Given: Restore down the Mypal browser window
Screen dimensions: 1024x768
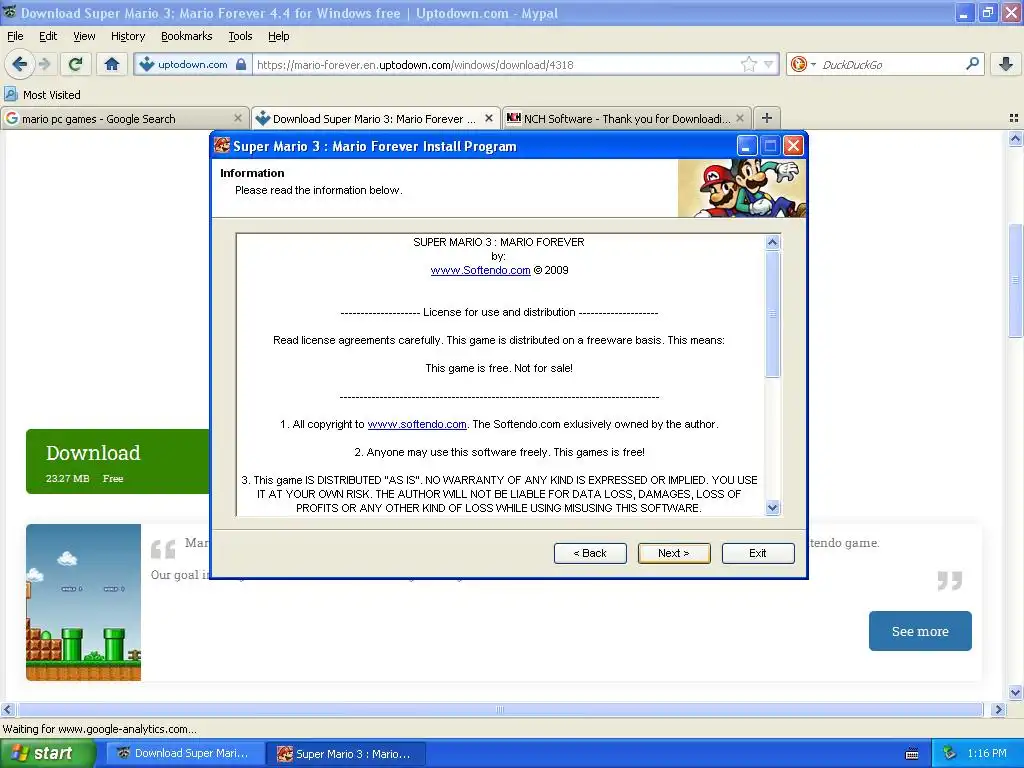Looking at the screenshot, I should (988, 13).
